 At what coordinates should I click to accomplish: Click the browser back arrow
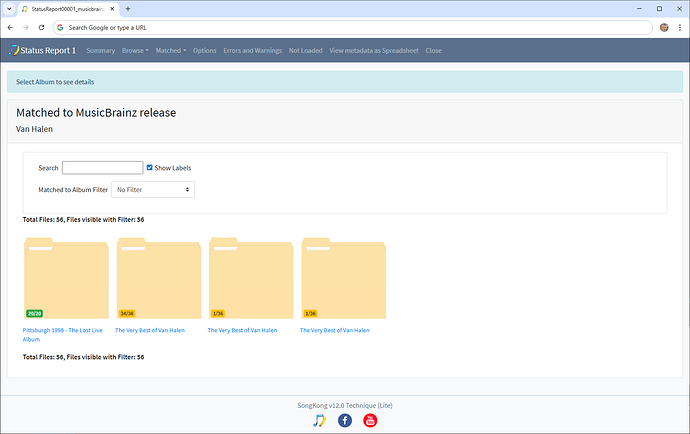pyautogui.click(x=11, y=27)
